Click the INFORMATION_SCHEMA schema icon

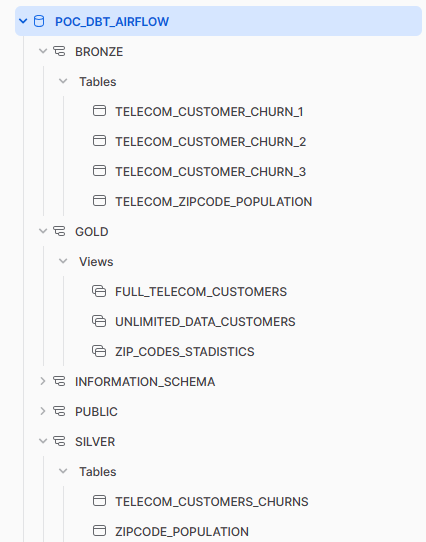pos(59,381)
